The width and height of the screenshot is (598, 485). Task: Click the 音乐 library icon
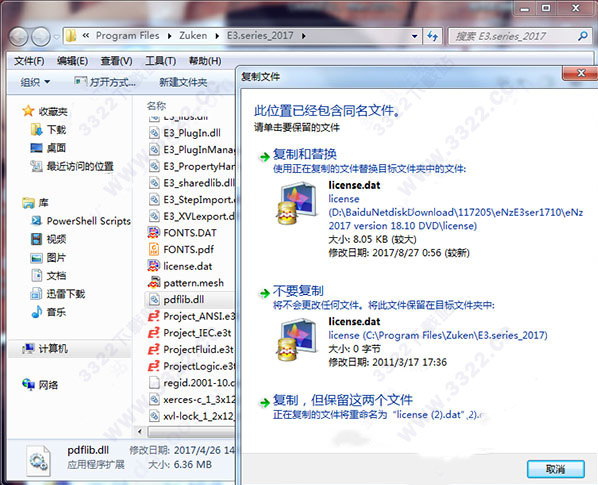[x=36, y=312]
